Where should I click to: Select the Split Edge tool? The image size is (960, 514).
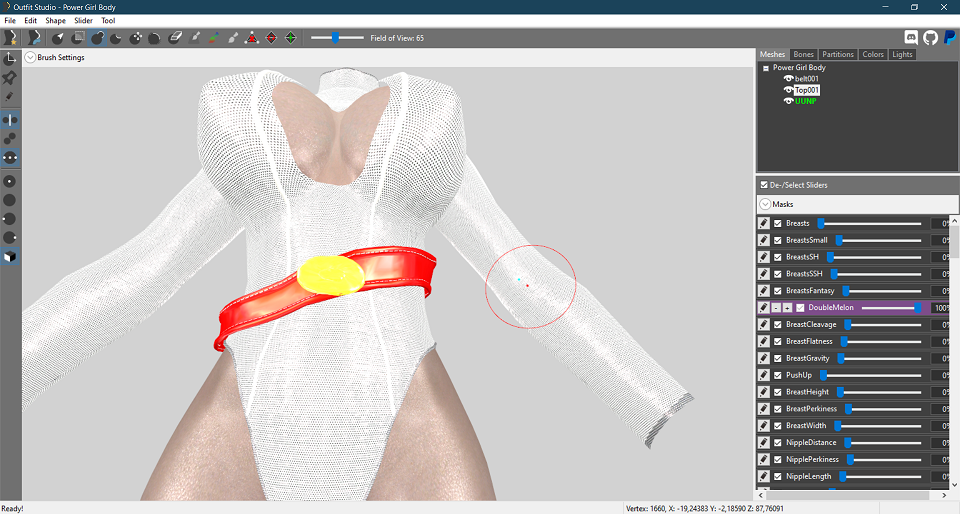(x=291, y=38)
